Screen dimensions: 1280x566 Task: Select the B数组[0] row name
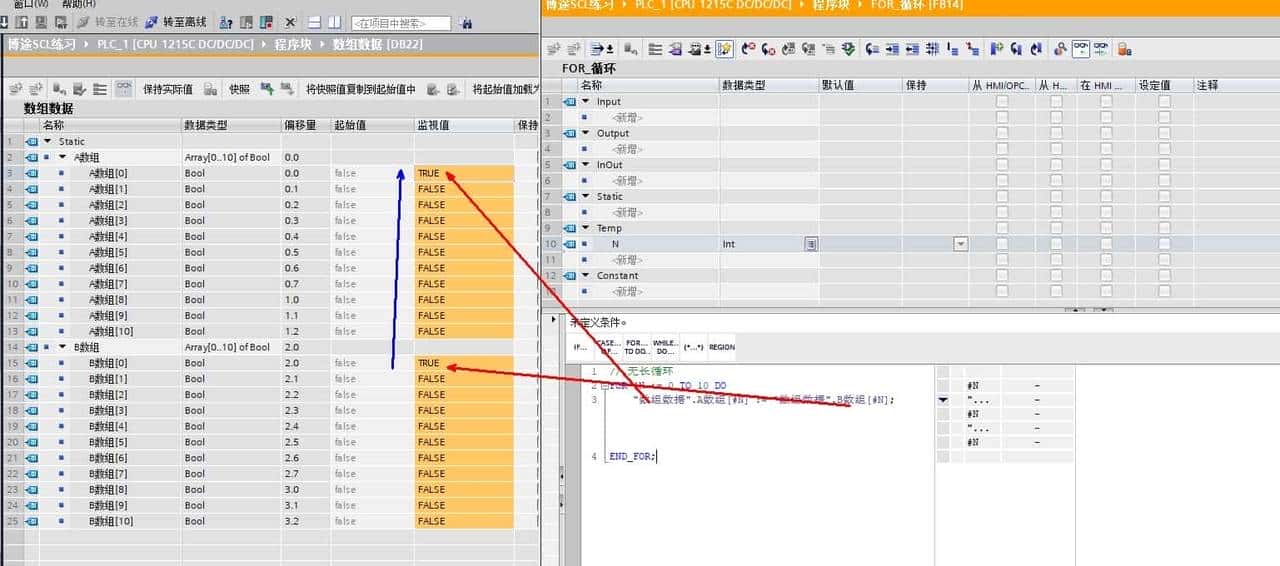pos(108,363)
